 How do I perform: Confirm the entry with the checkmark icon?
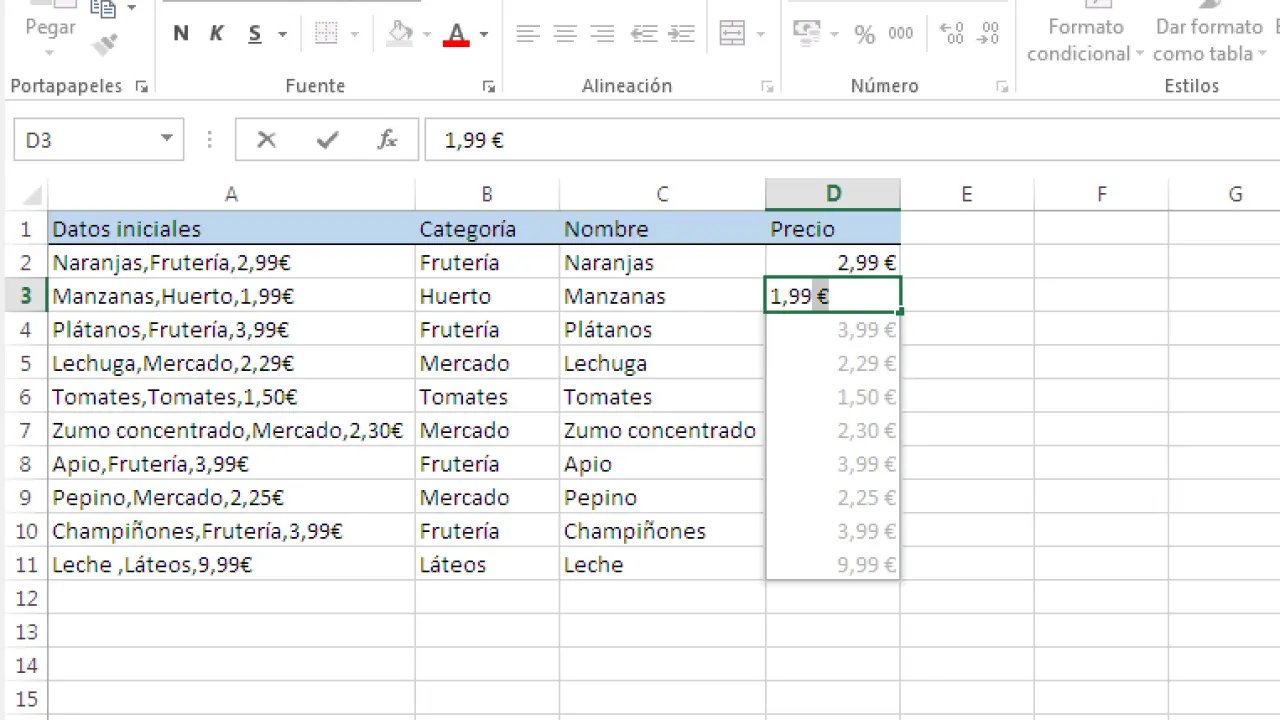(327, 140)
